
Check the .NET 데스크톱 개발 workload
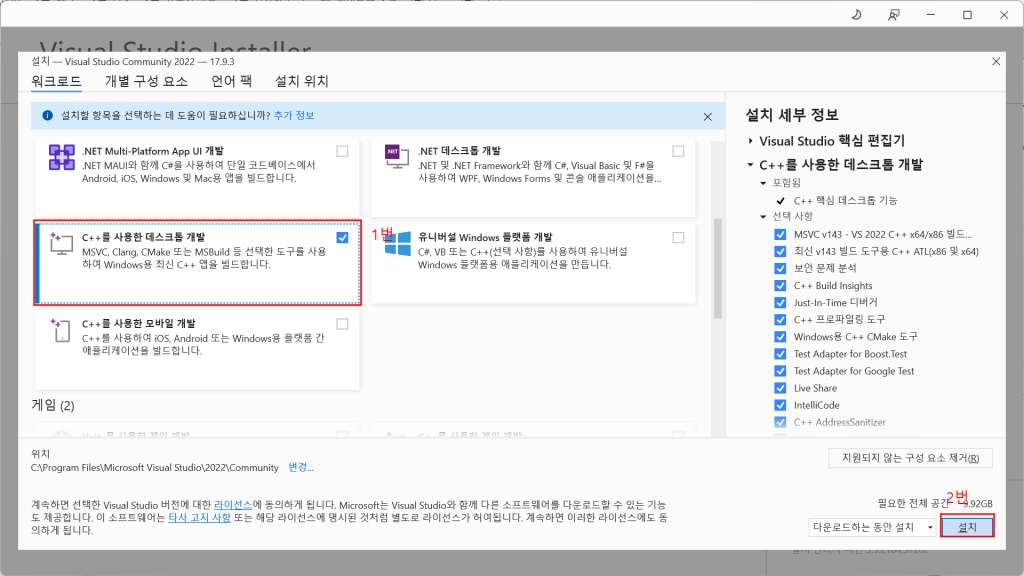click(x=679, y=152)
